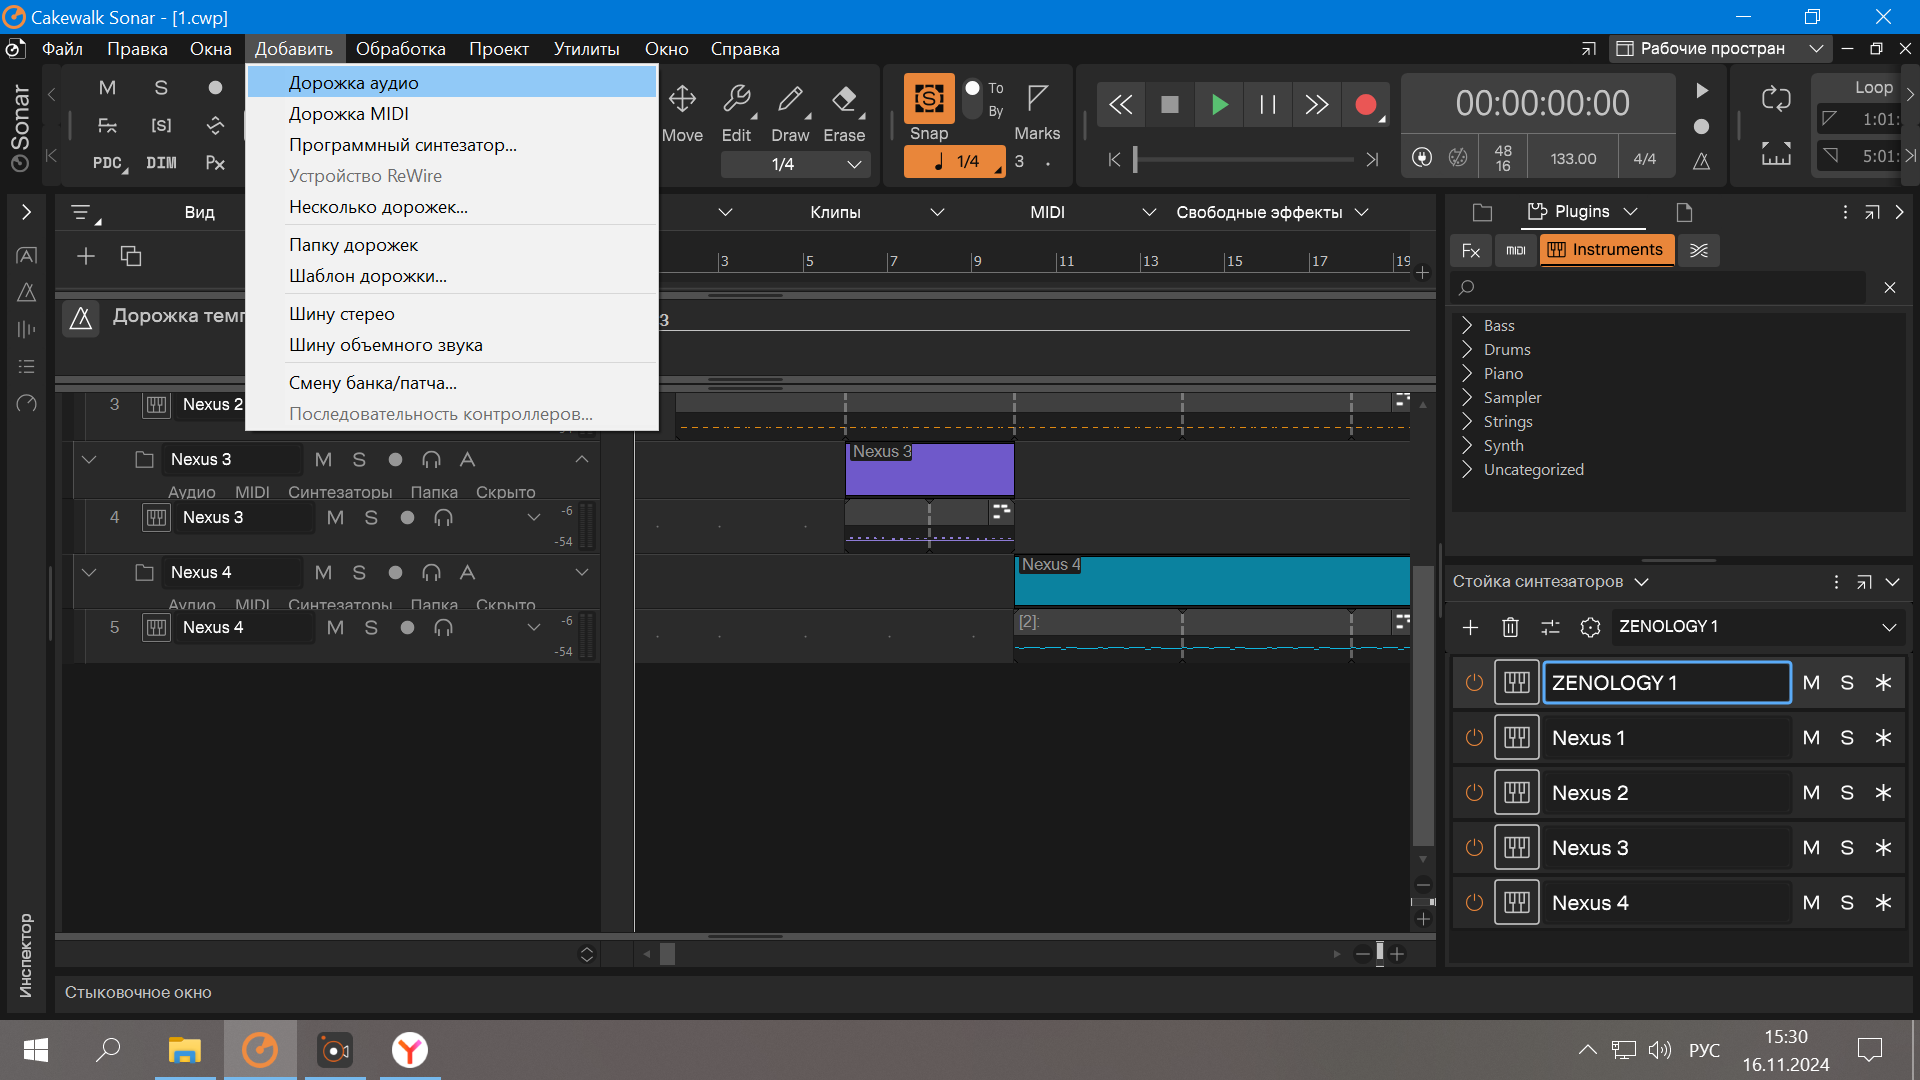Select the Draw tool

point(790,112)
